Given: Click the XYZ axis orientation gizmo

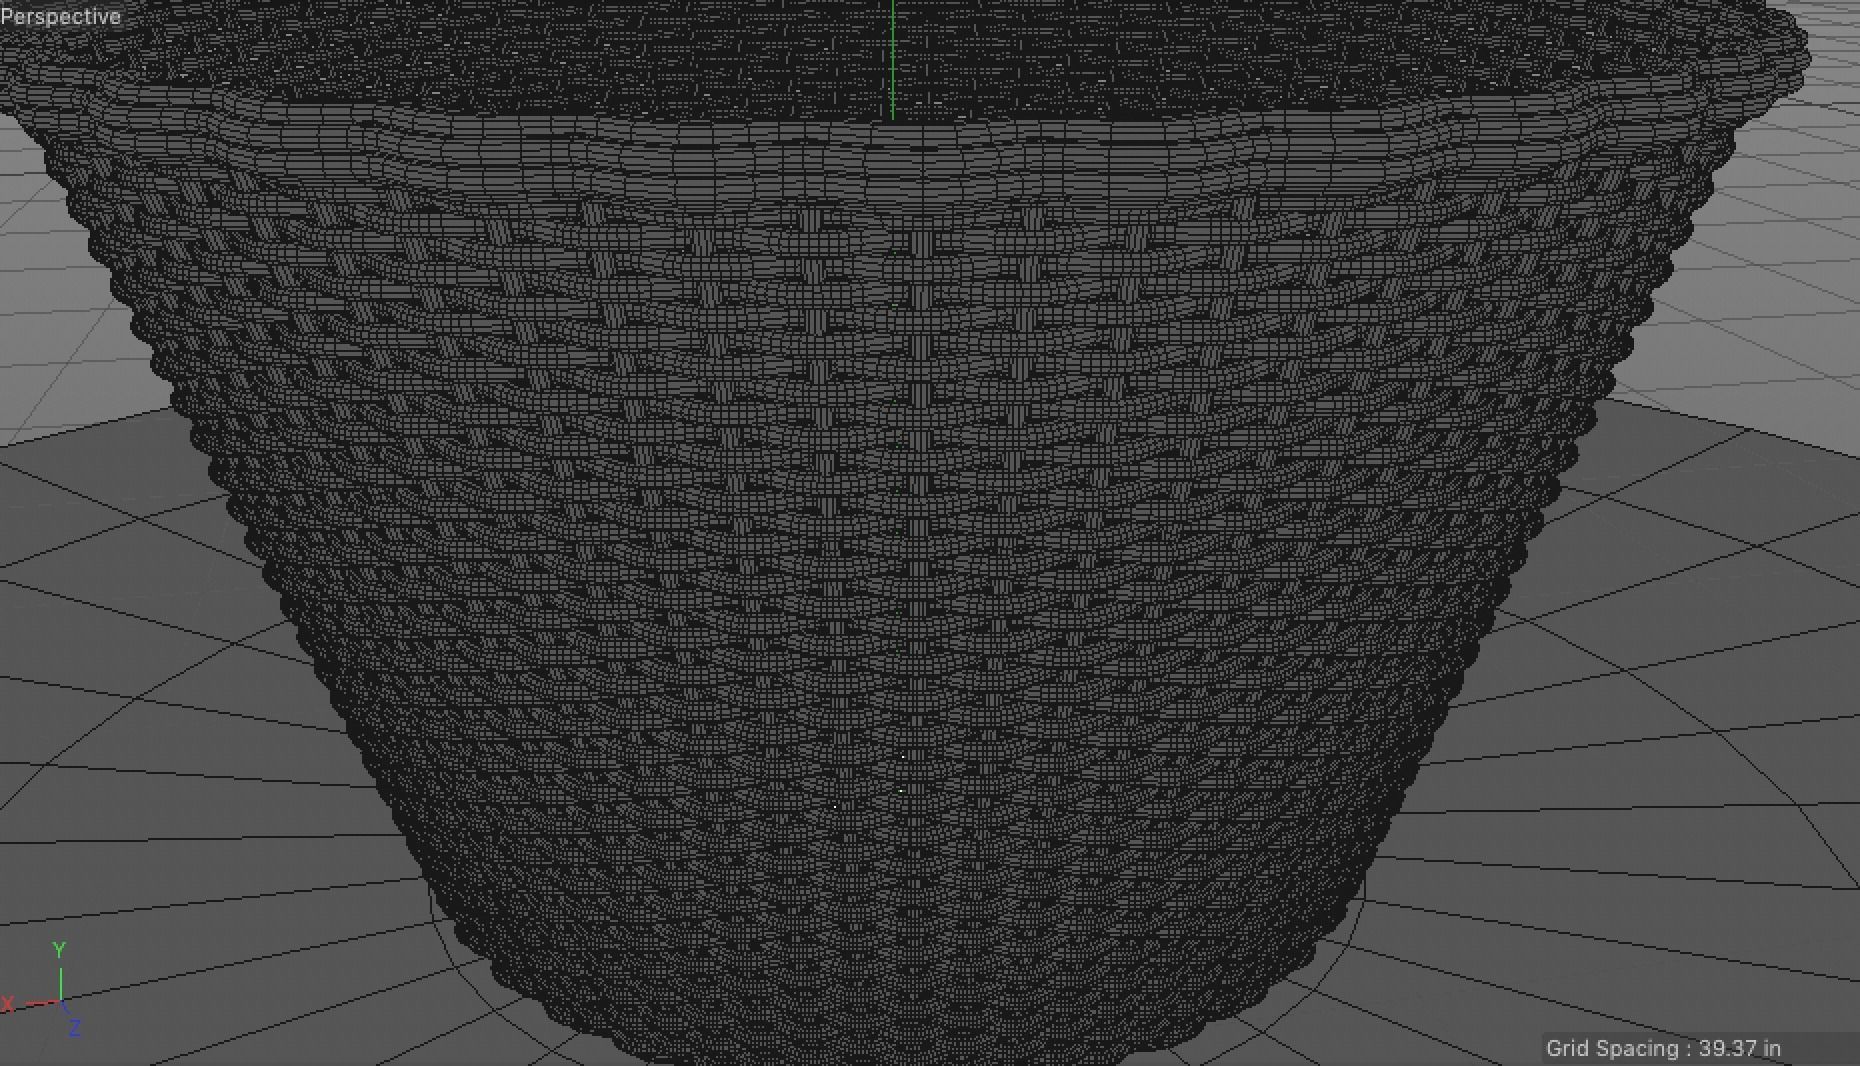Looking at the screenshot, I should [44, 989].
